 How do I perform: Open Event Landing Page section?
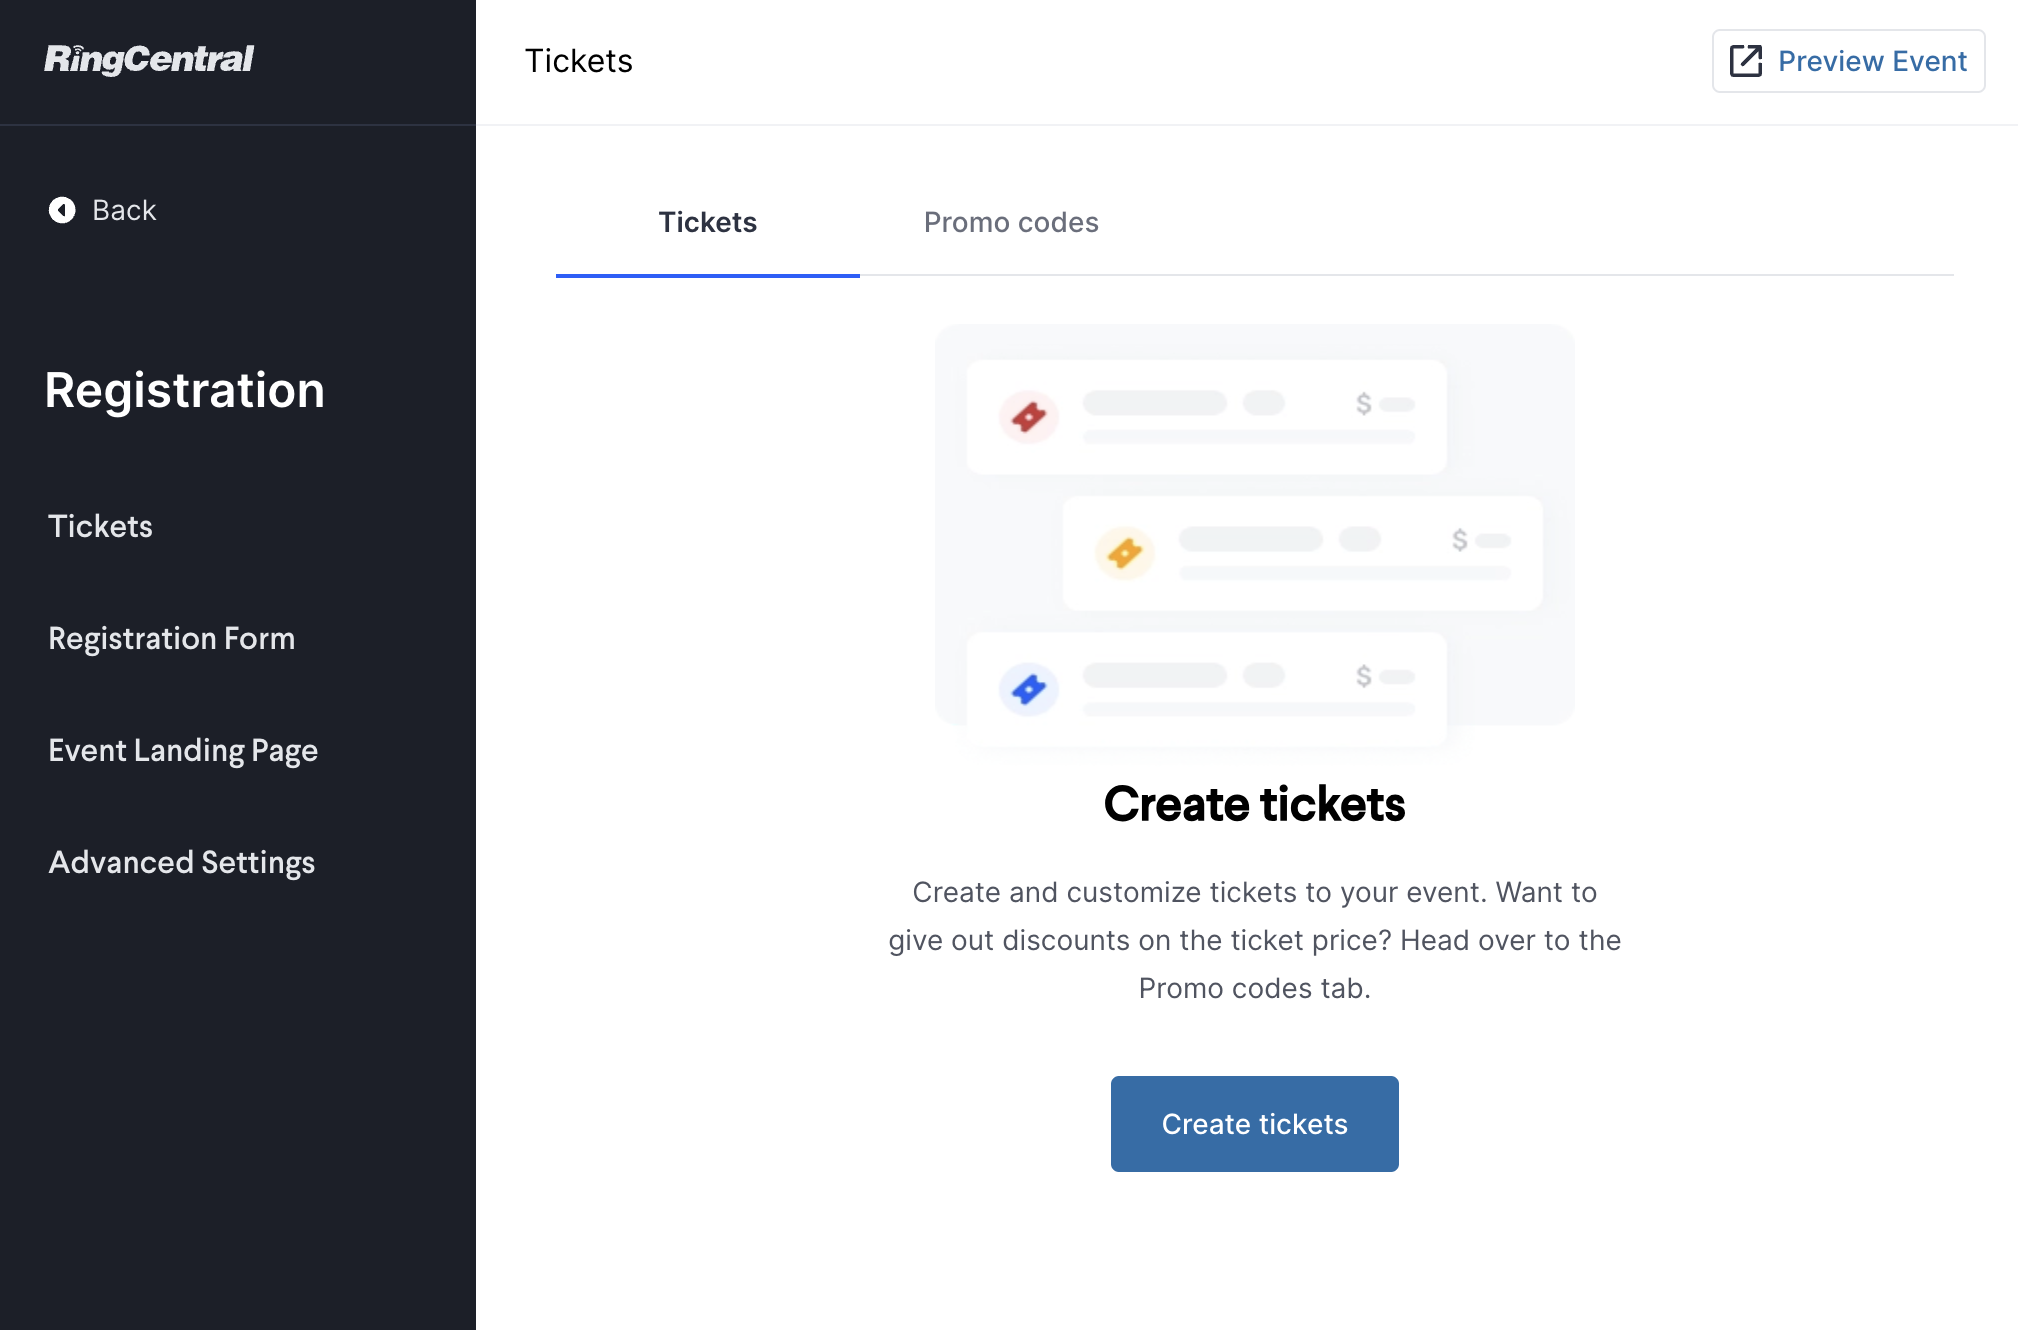[183, 750]
